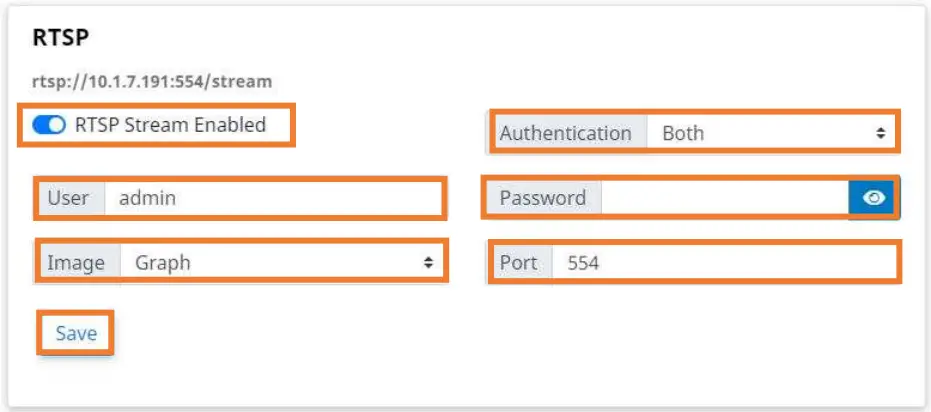Click the Authentication dropdown arrow indicator
Viewport: 931px width, 412px height.
[x=880, y=133]
